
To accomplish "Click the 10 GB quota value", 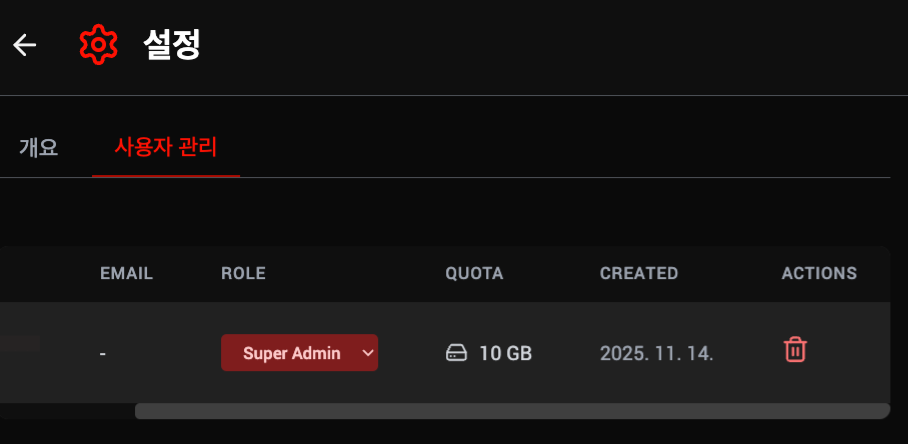I will tap(505, 353).
